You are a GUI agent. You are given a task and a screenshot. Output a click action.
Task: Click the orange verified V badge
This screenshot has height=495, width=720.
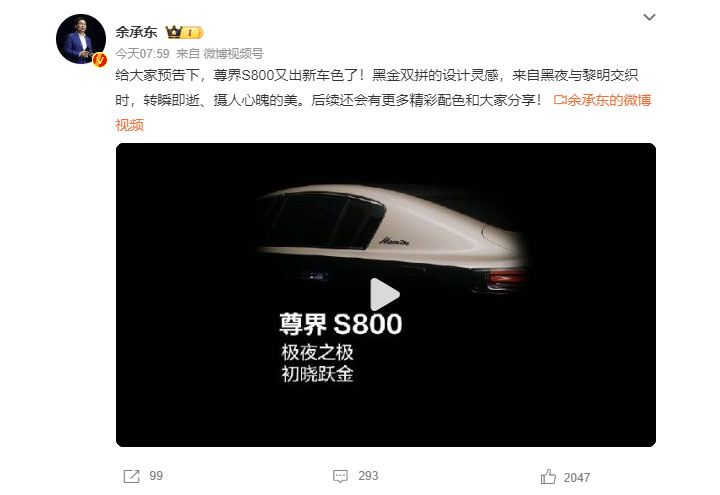100,59
